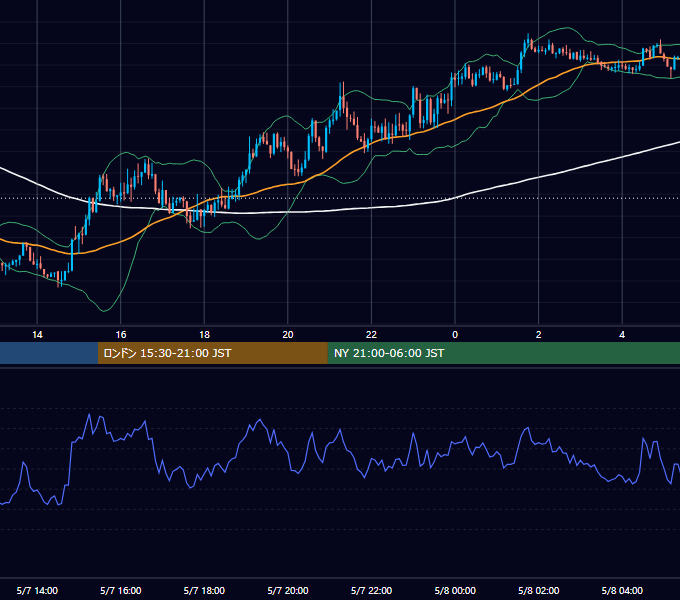The height and width of the screenshot is (600, 680).
Task: Click the NY 21:00-06:00 JST session bar
Action: [x=503, y=353]
